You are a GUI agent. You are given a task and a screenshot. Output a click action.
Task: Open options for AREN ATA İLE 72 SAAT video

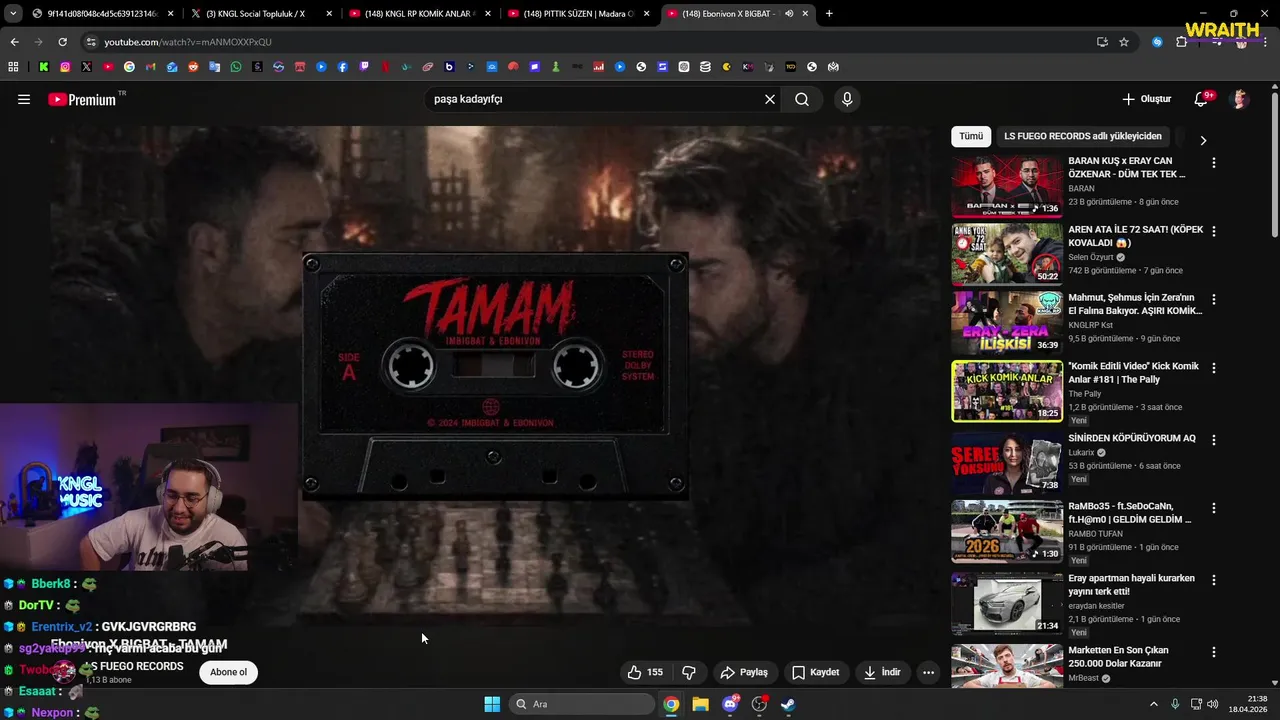[1214, 231]
